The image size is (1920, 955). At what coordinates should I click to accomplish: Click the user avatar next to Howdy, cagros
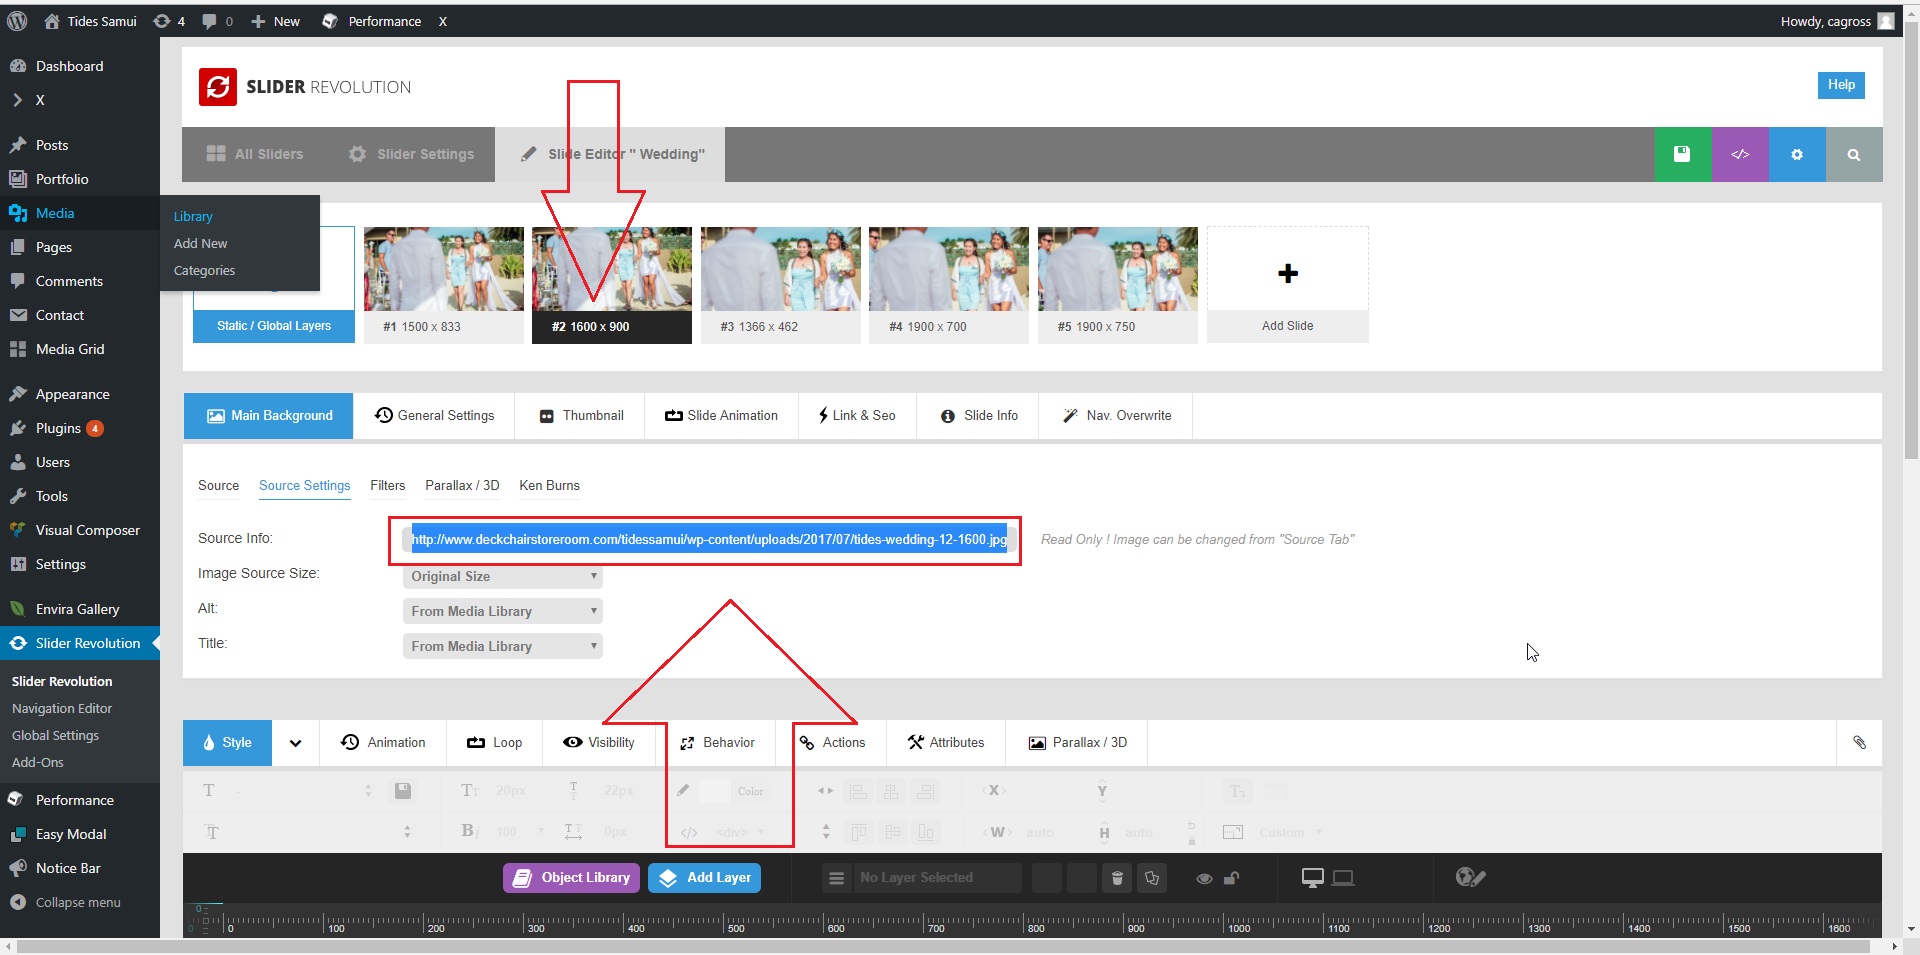1886,21
